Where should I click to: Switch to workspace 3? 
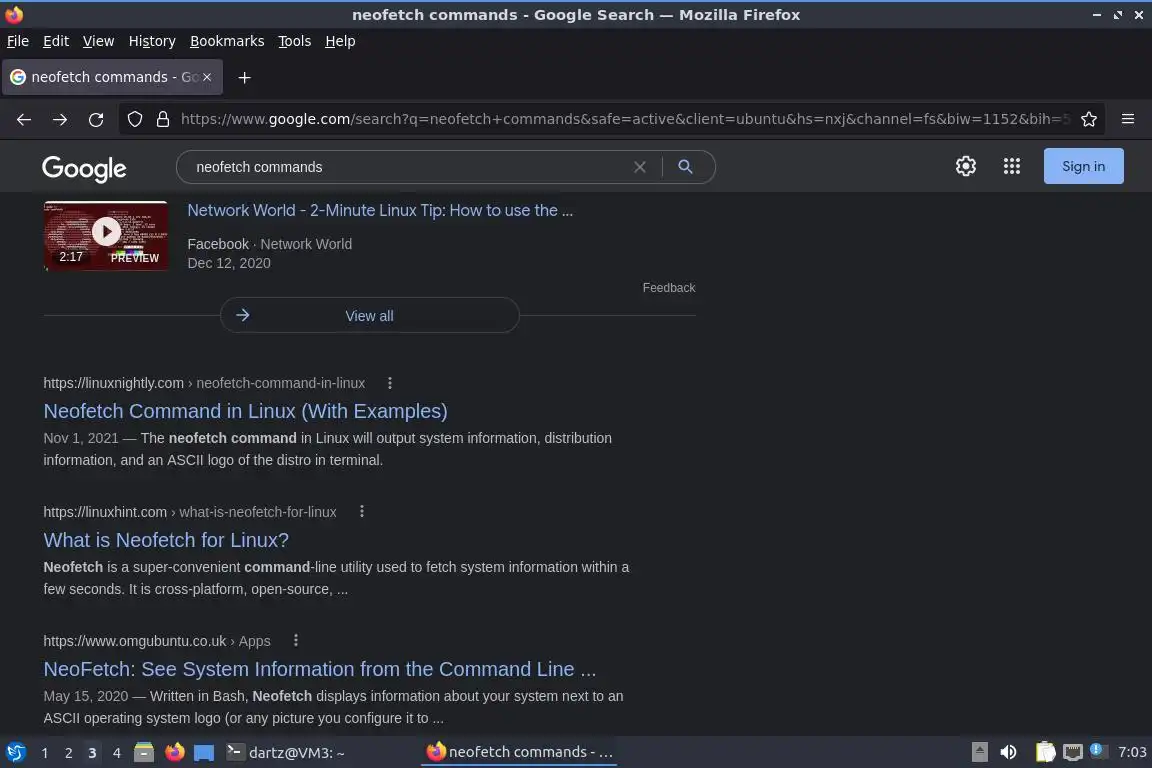92,753
